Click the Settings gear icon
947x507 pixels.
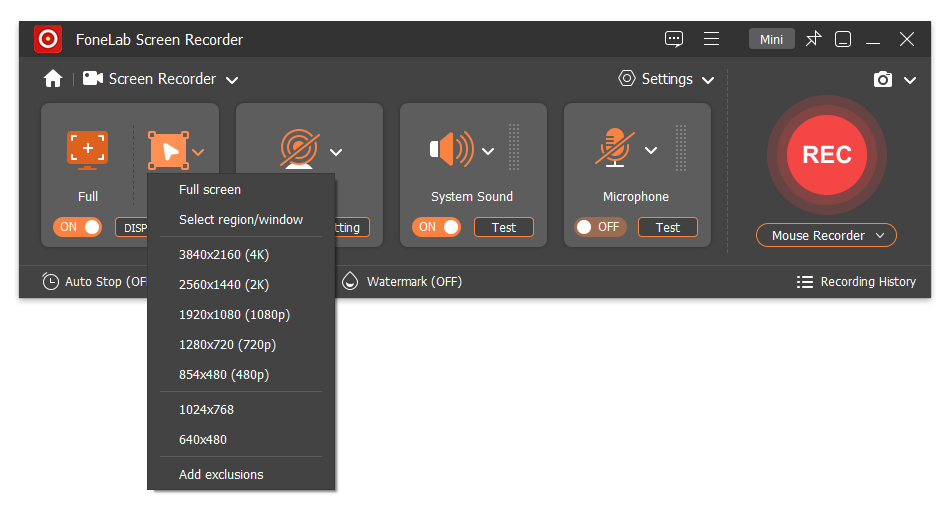click(x=627, y=79)
